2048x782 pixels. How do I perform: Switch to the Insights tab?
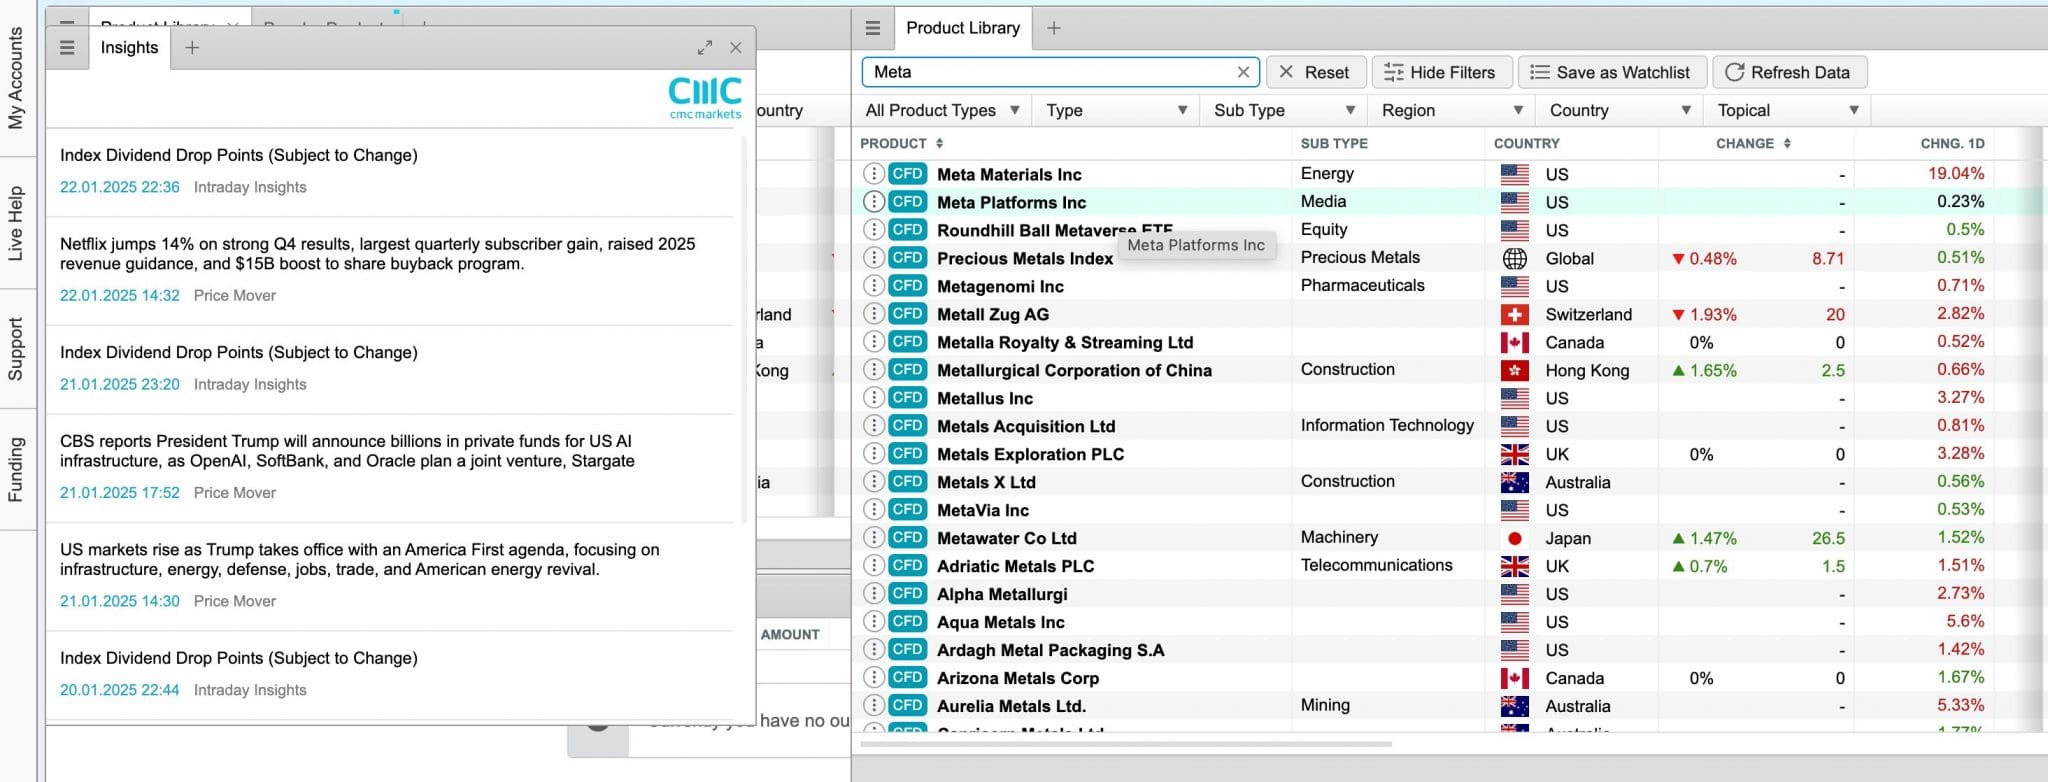(x=129, y=47)
